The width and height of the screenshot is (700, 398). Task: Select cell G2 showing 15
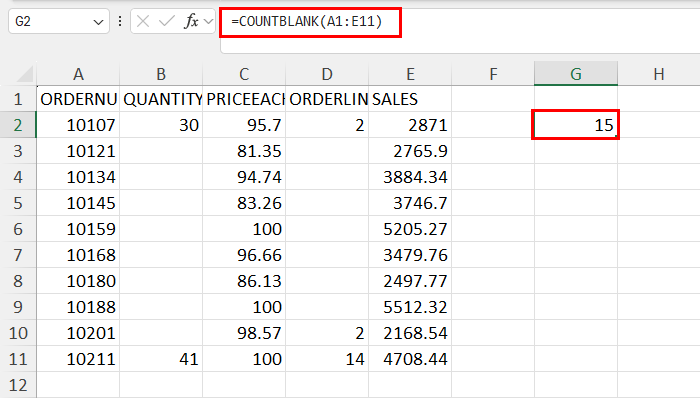coord(576,125)
